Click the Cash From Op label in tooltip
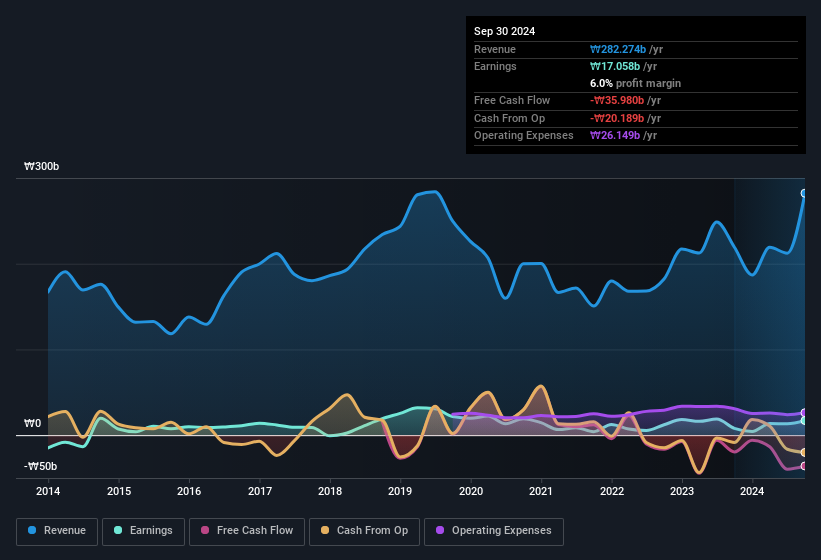821x560 pixels. [x=509, y=118]
